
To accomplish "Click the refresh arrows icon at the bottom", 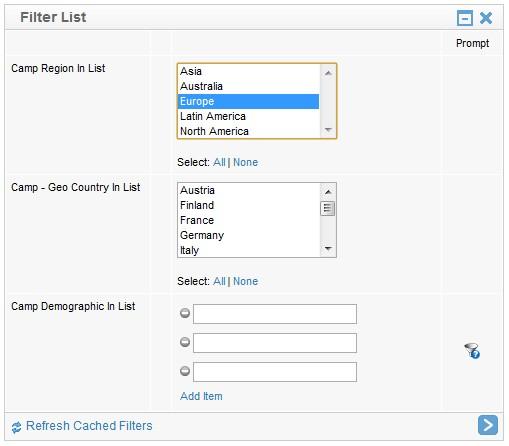I will click(x=16, y=427).
